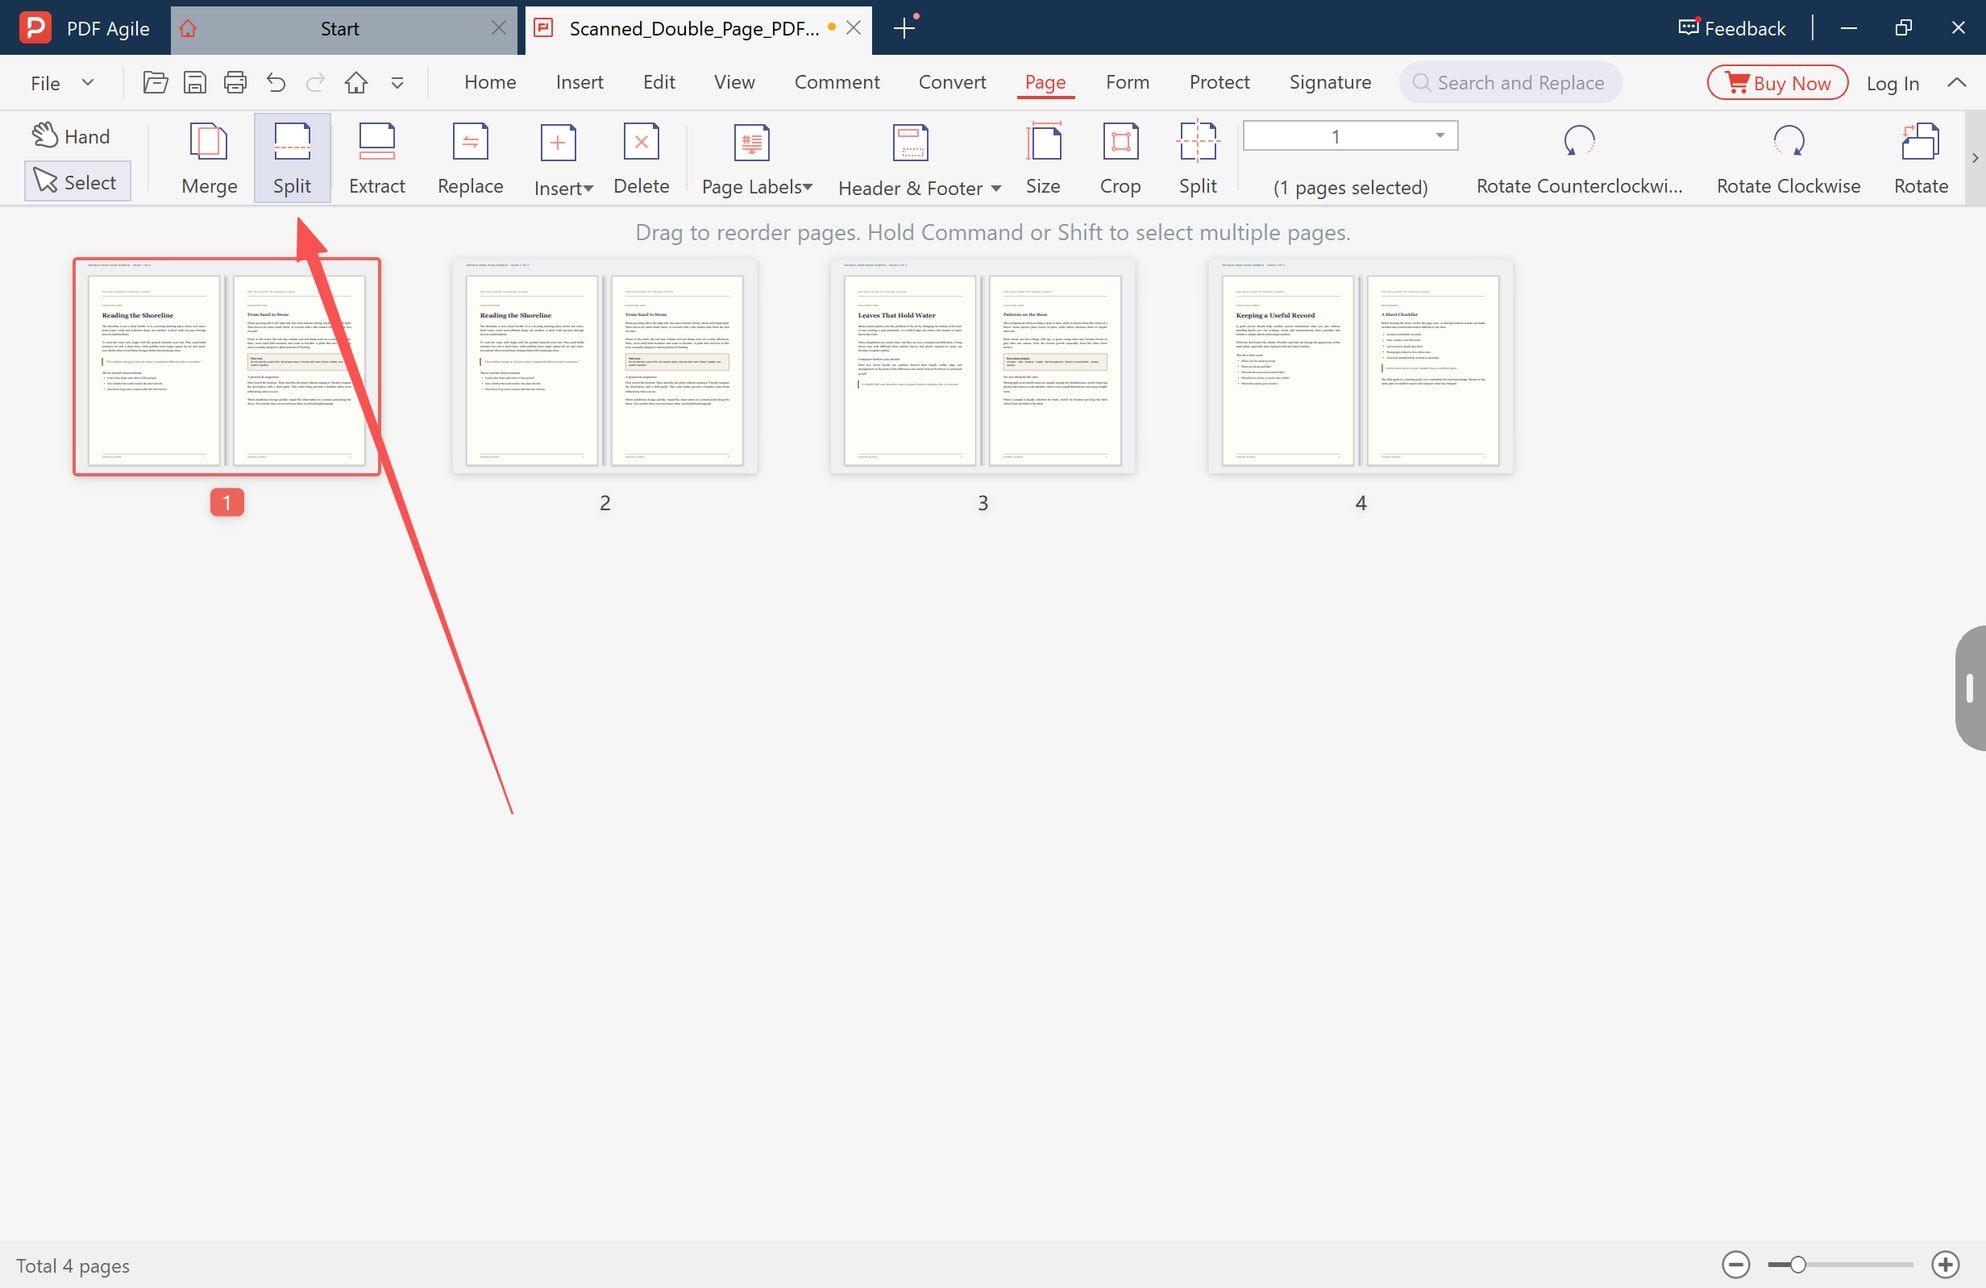Open the page Size tool

coord(1043,158)
